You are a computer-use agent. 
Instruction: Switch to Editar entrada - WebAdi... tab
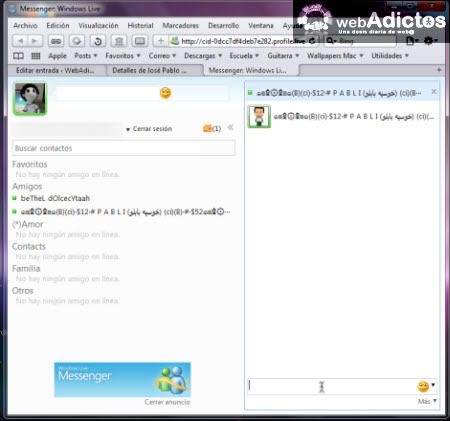(x=57, y=70)
